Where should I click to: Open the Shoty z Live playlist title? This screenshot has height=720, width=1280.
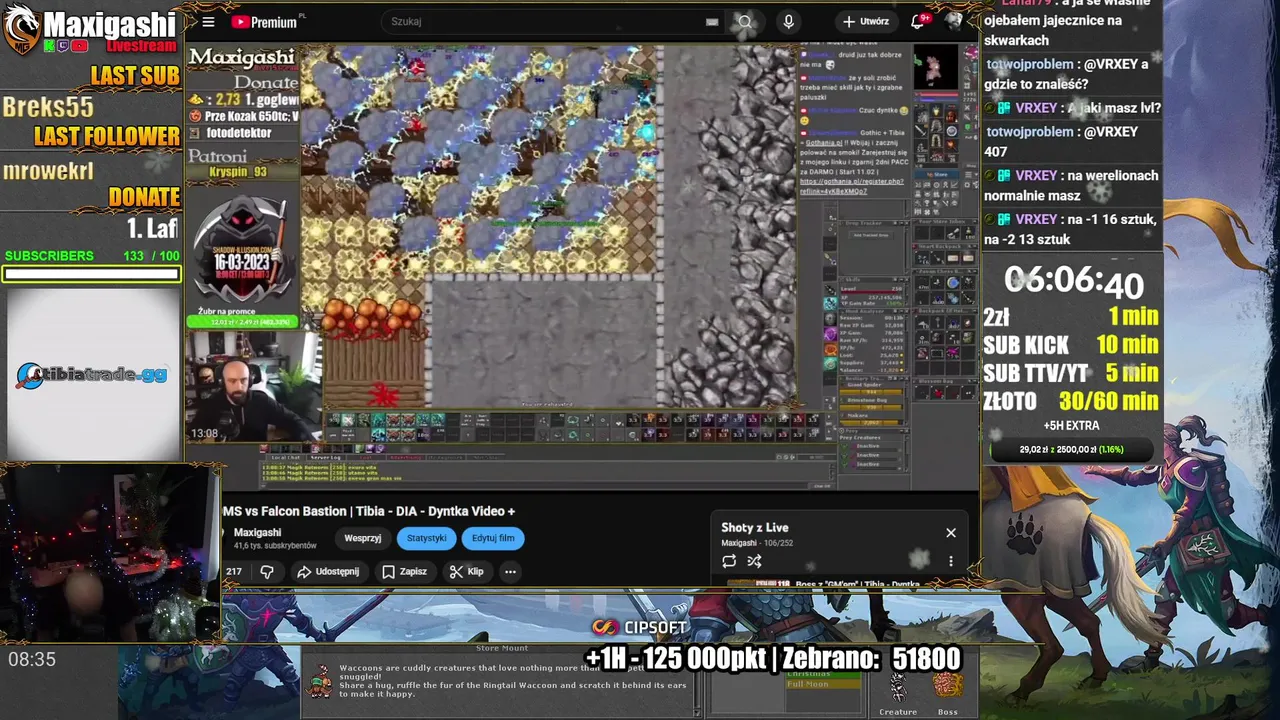pyautogui.click(x=755, y=528)
